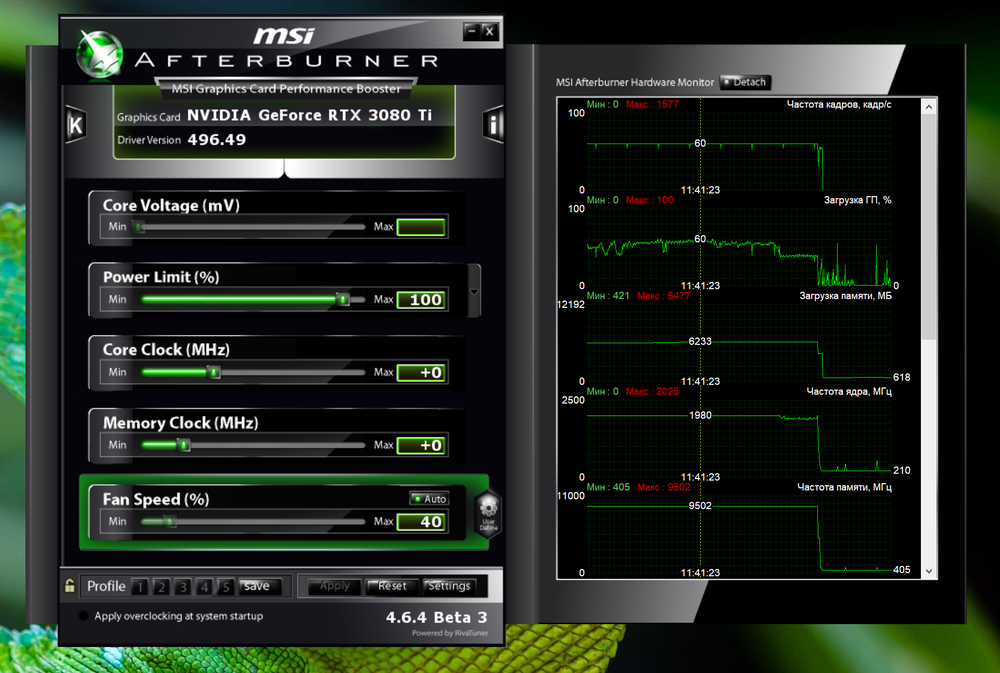Viewport: 1000px width, 673px height.
Task: Select profile slot 4
Action: point(204,586)
